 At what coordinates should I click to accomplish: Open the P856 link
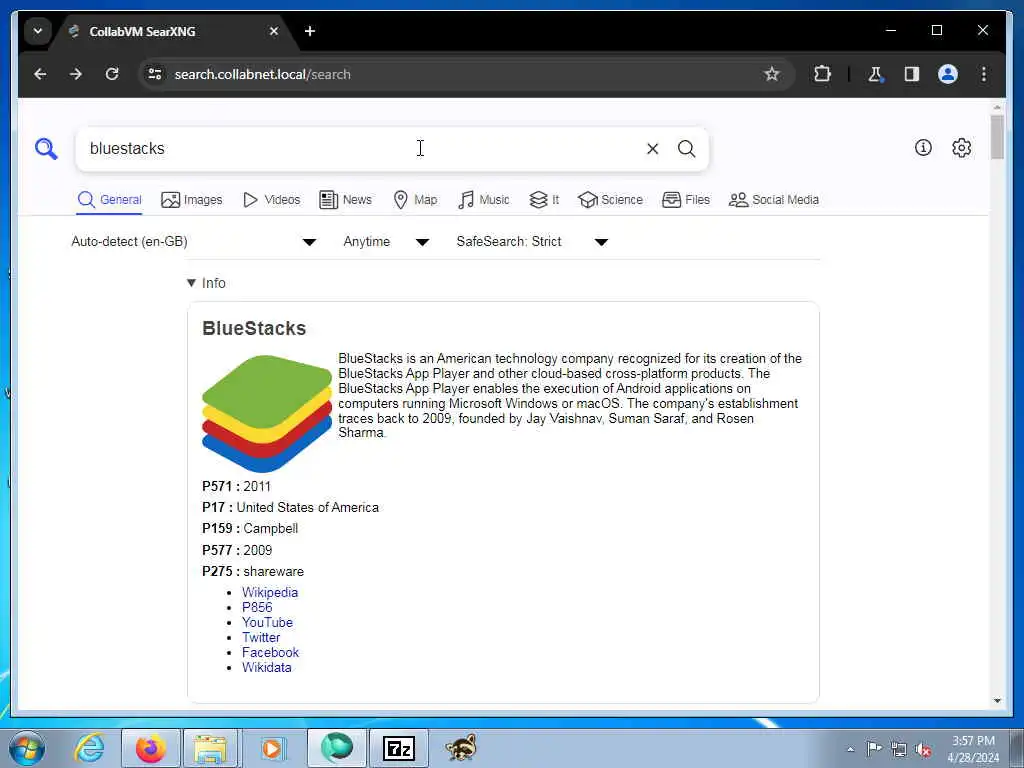(257, 607)
